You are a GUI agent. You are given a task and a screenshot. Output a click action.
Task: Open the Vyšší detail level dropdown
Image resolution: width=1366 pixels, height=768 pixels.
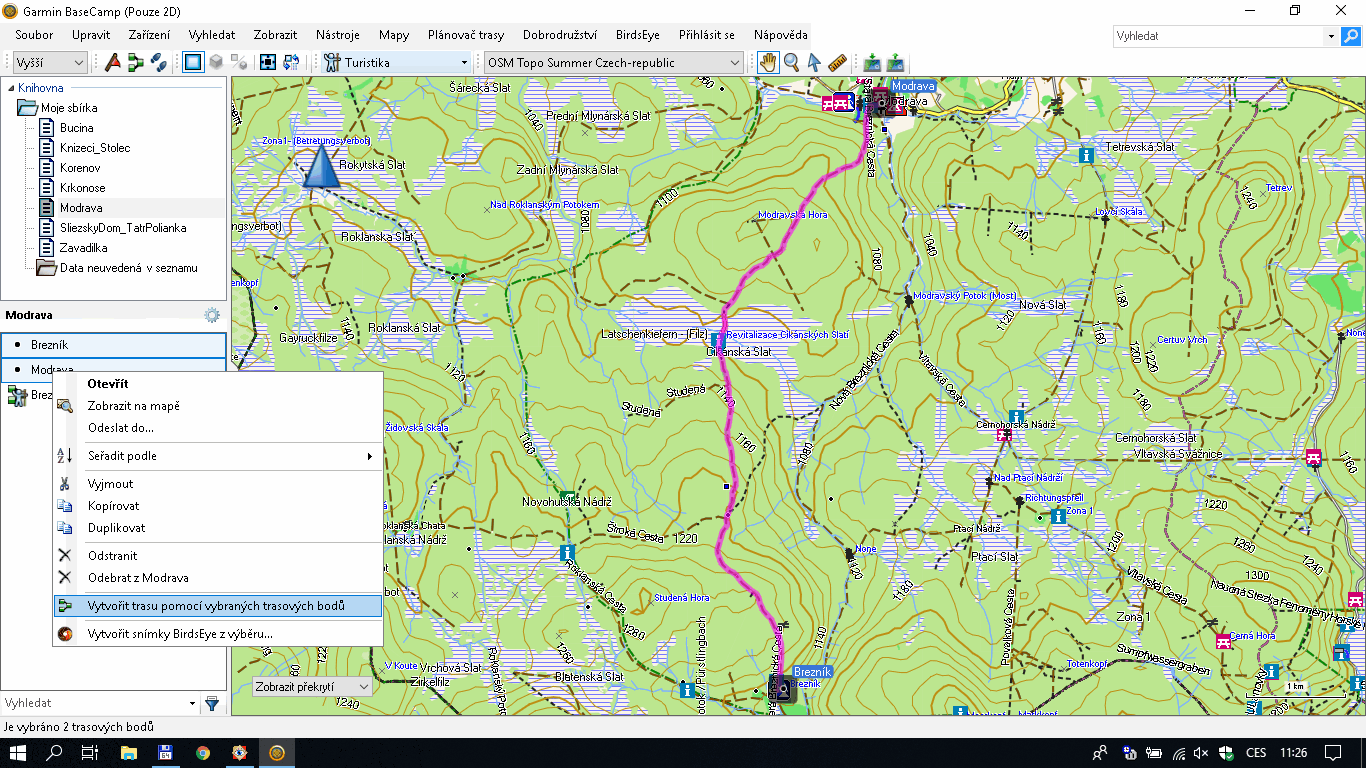[50, 62]
